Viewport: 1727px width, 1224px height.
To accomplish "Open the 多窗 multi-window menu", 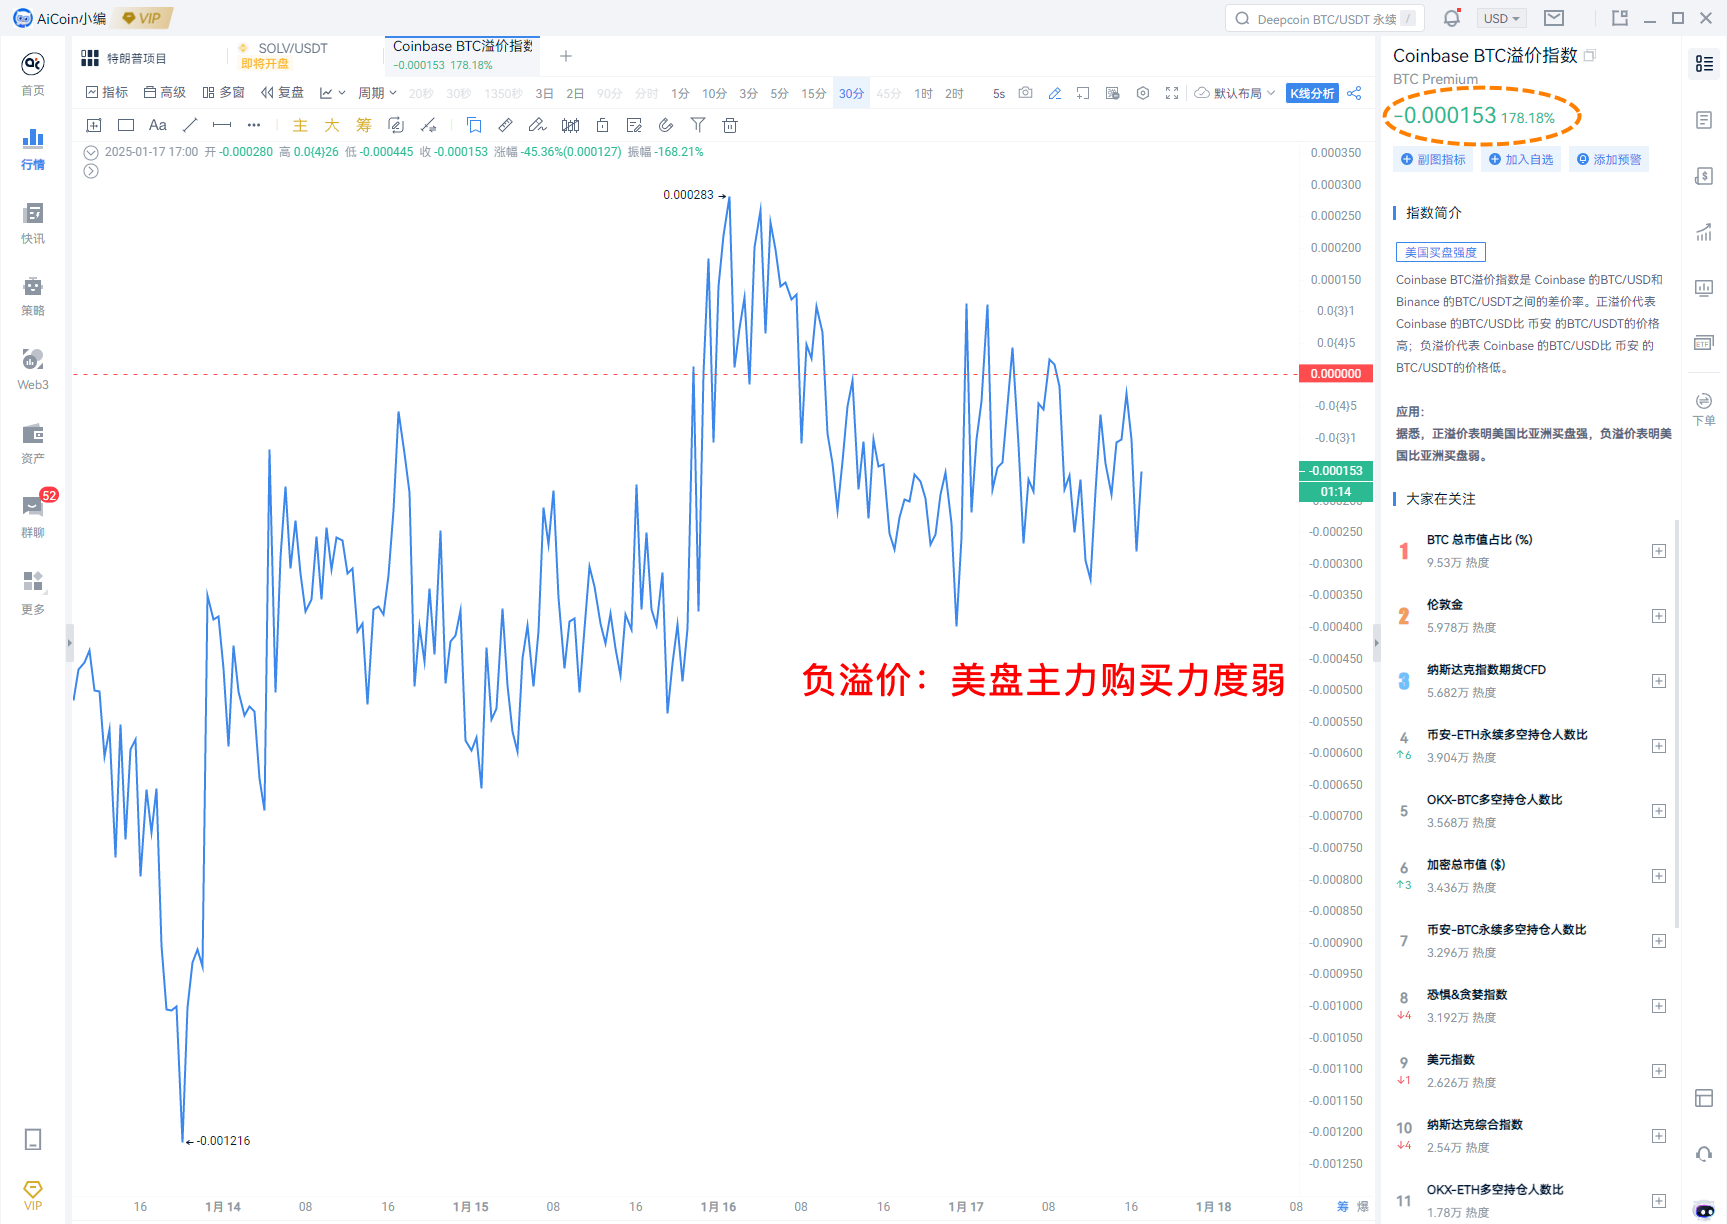I will coord(224,93).
